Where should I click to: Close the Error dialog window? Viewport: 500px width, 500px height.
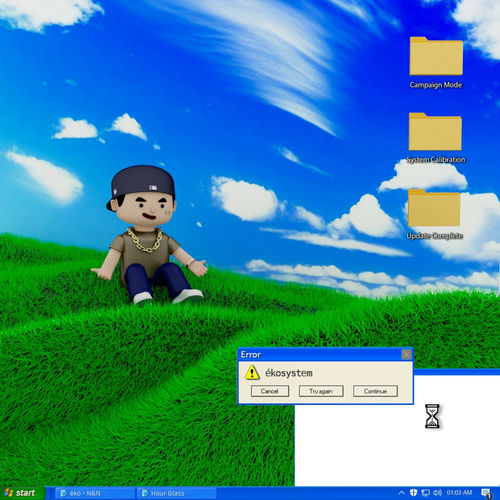pyautogui.click(x=406, y=354)
